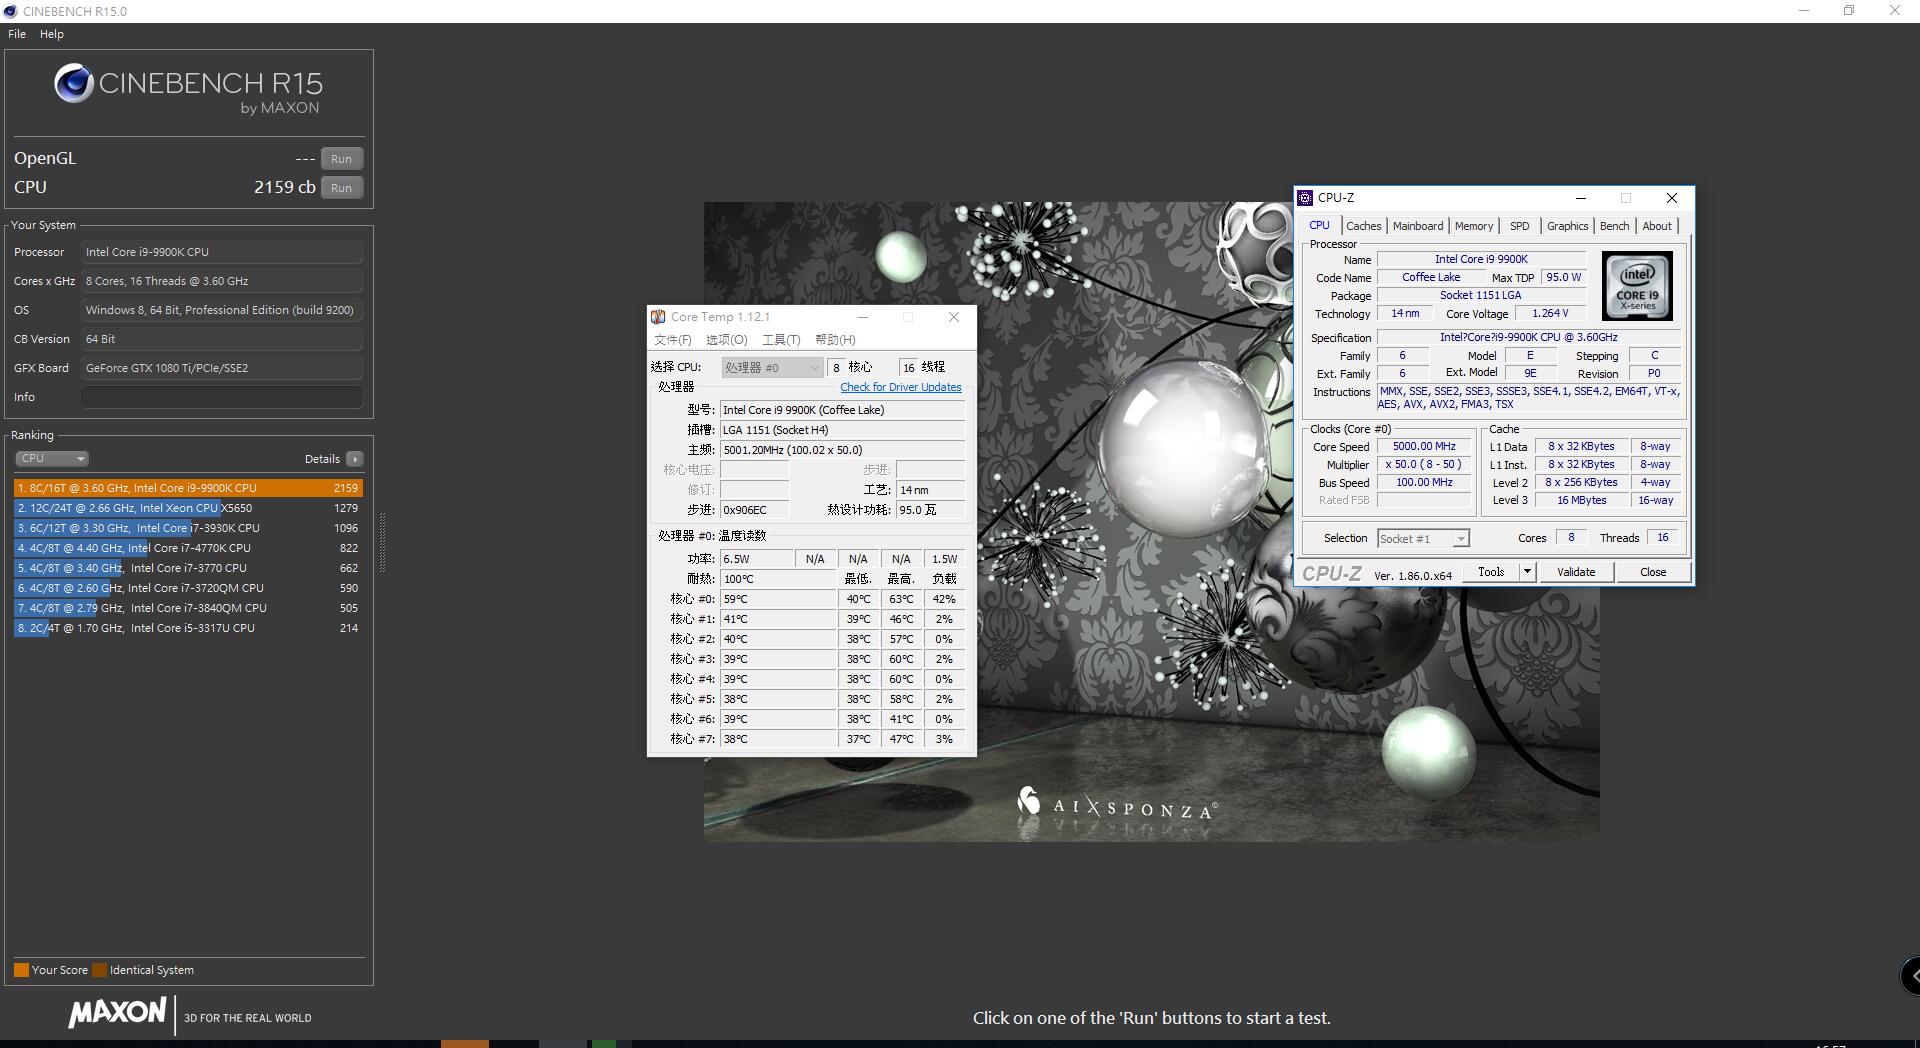The image size is (1920, 1048).
Task: Open Core Temp 选项(O) menu
Action: [727, 340]
